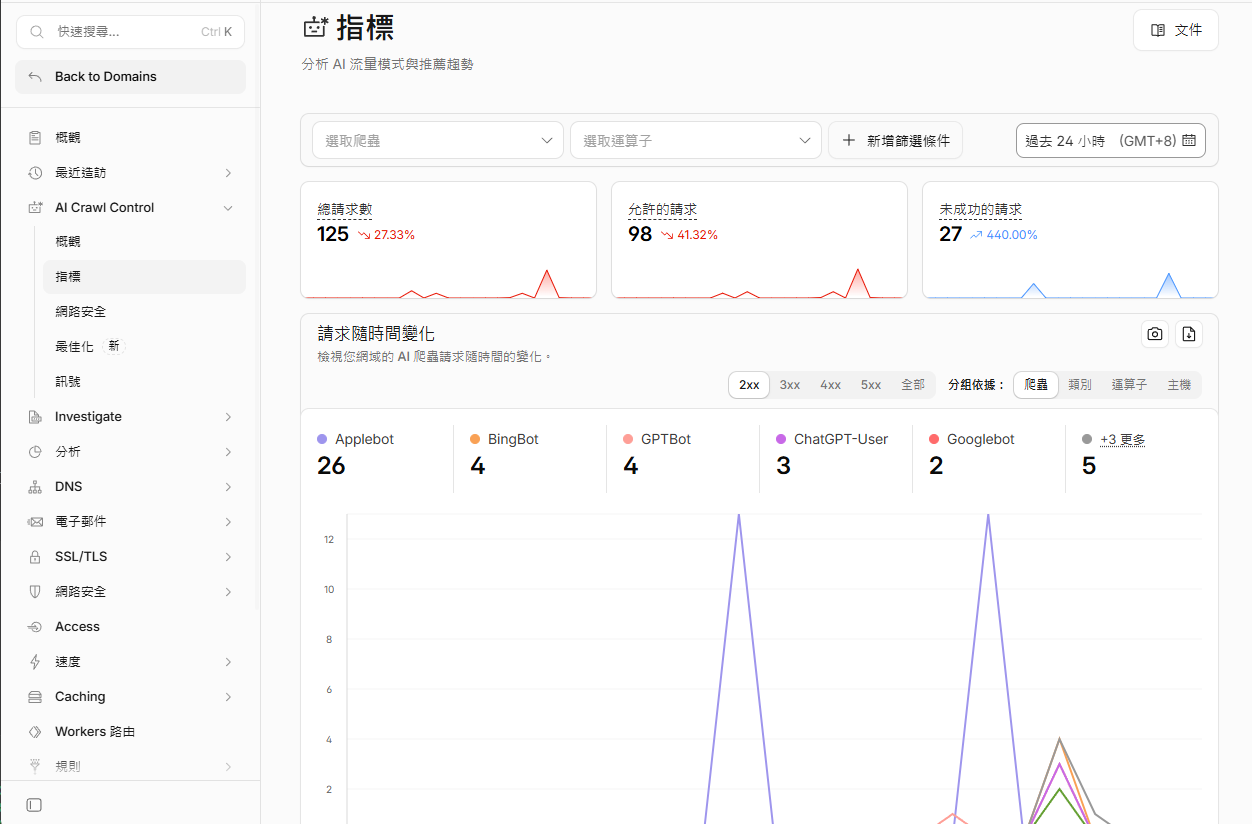1252x824 pixels.
Task: Select 3xx status filter
Action: pos(790,385)
